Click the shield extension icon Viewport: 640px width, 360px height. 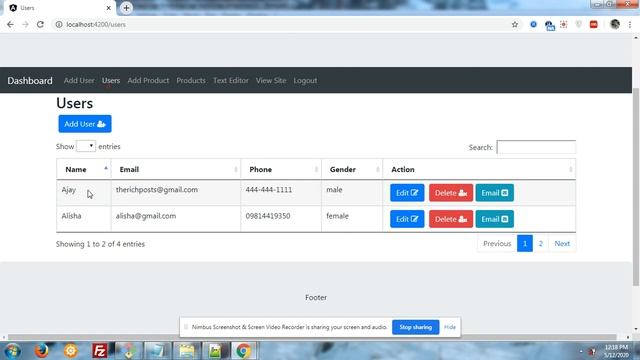pyautogui.click(x=578, y=24)
